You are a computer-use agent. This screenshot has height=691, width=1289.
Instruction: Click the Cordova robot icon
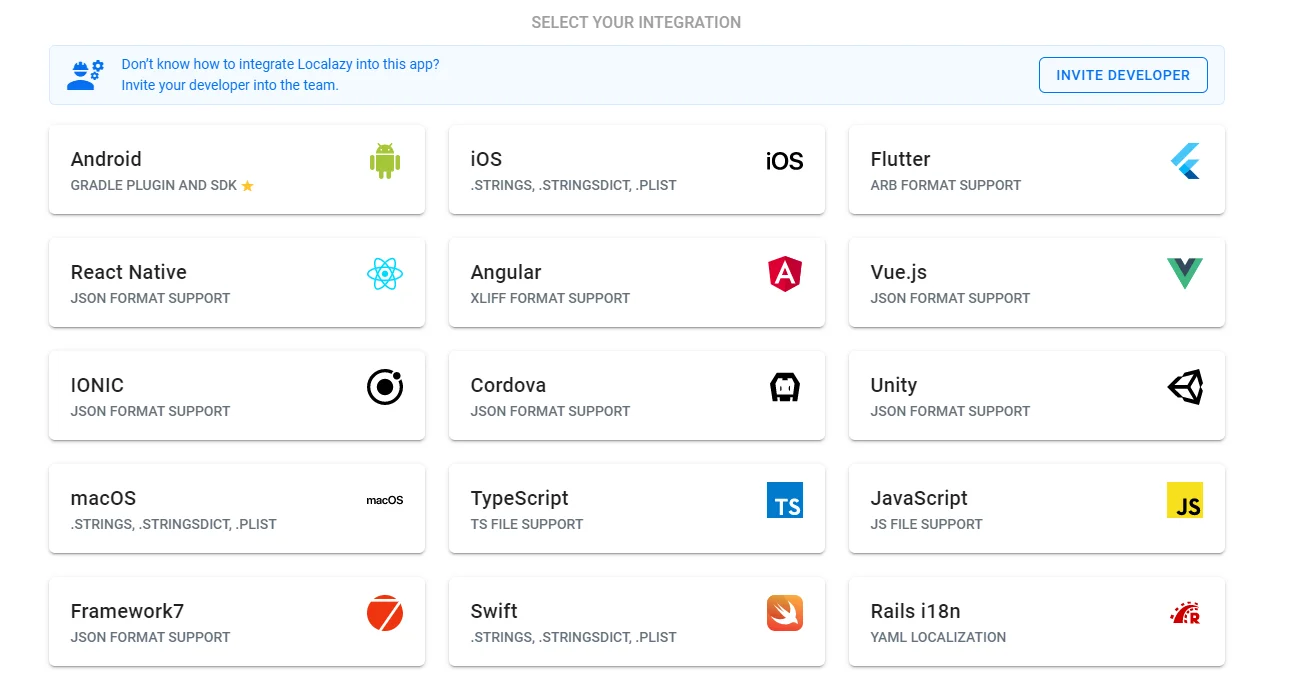click(784, 386)
